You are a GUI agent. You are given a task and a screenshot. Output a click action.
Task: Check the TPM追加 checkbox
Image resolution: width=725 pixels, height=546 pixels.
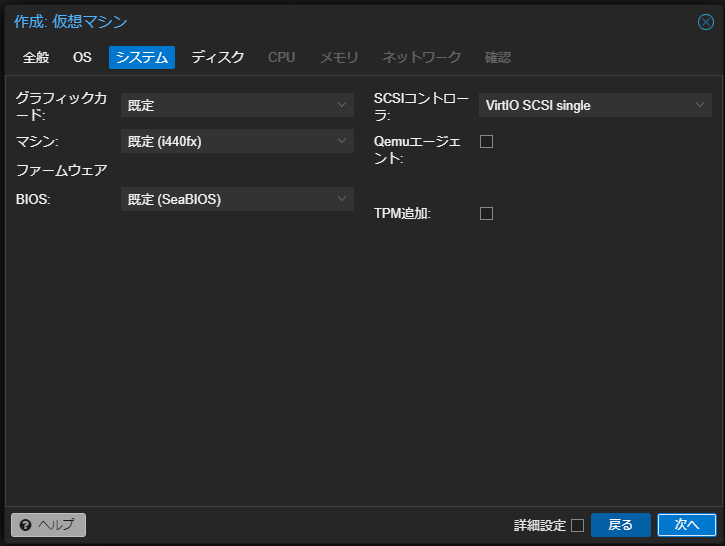coord(486,214)
